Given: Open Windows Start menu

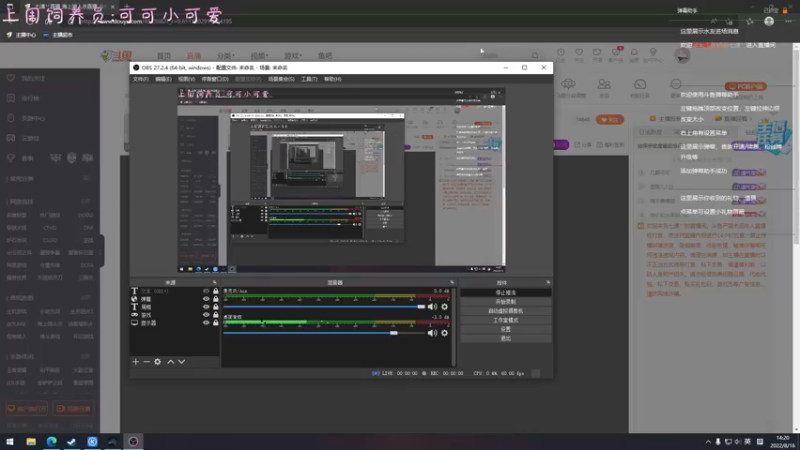Looking at the screenshot, I should (10, 441).
